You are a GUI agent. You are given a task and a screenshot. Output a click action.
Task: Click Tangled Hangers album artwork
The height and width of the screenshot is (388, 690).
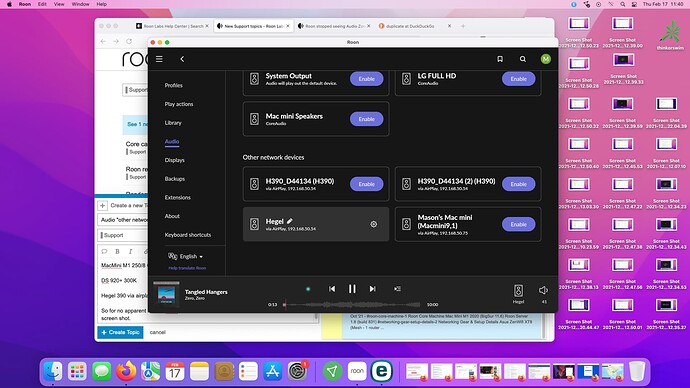click(166, 294)
